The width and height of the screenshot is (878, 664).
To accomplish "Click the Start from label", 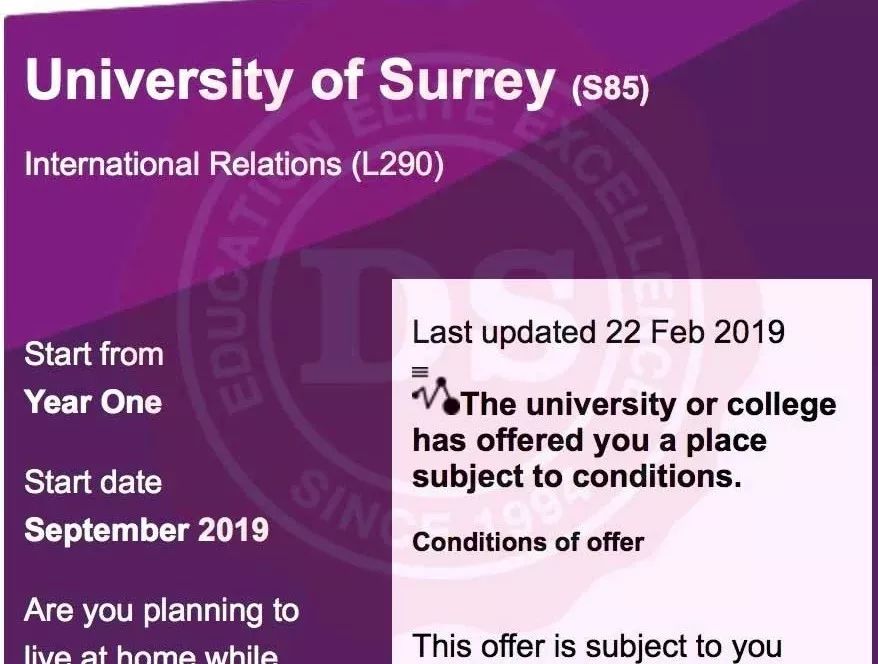I will (93, 354).
